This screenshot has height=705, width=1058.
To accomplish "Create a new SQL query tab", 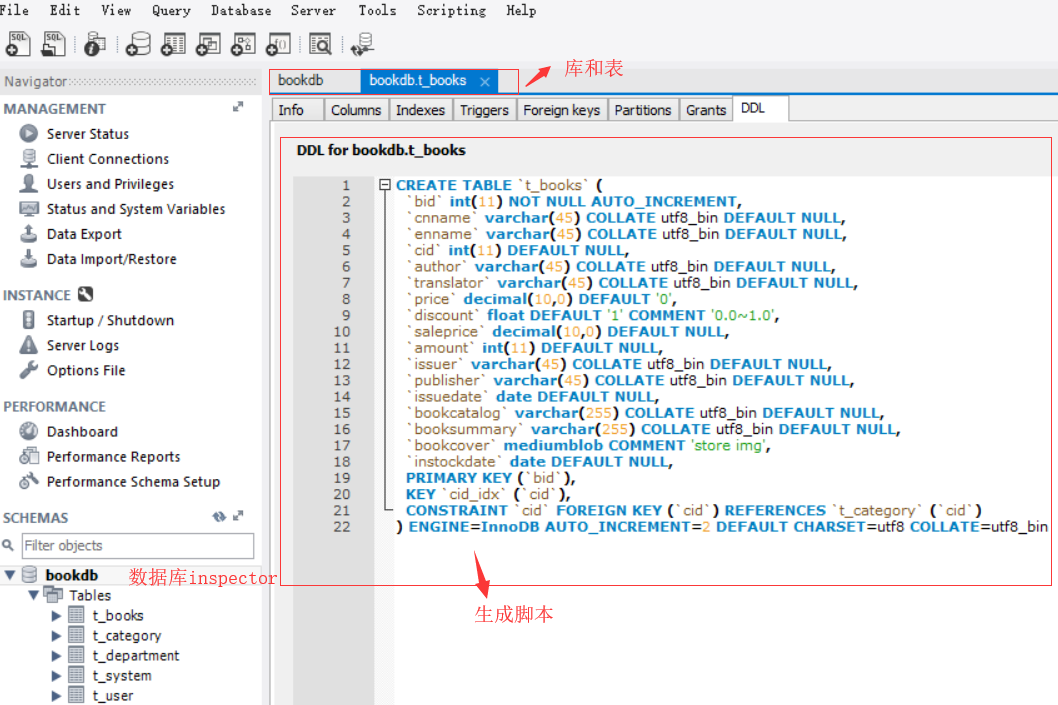I will click(17, 44).
